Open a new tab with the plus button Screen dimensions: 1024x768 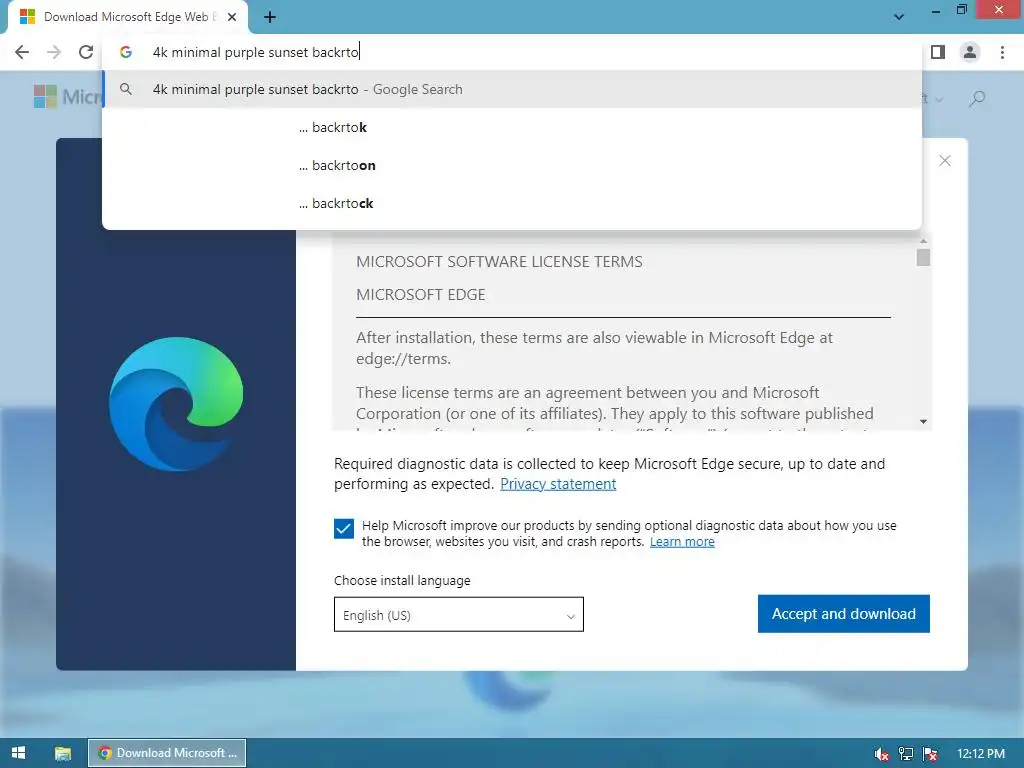point(270,18)
